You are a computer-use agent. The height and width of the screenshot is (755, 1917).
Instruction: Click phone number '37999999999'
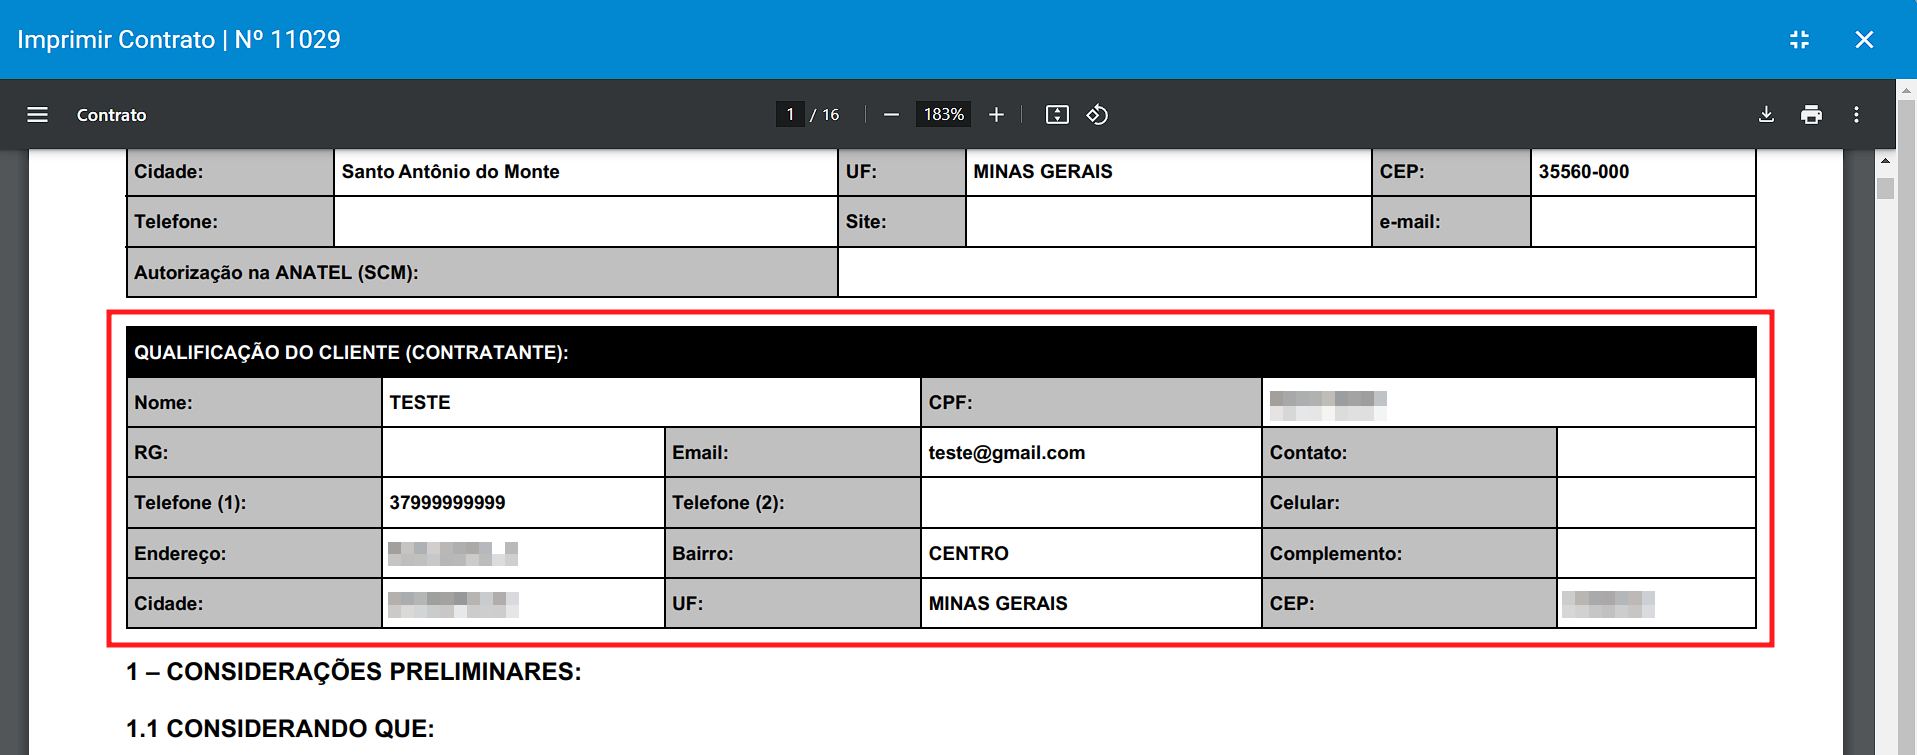[447, 503]
